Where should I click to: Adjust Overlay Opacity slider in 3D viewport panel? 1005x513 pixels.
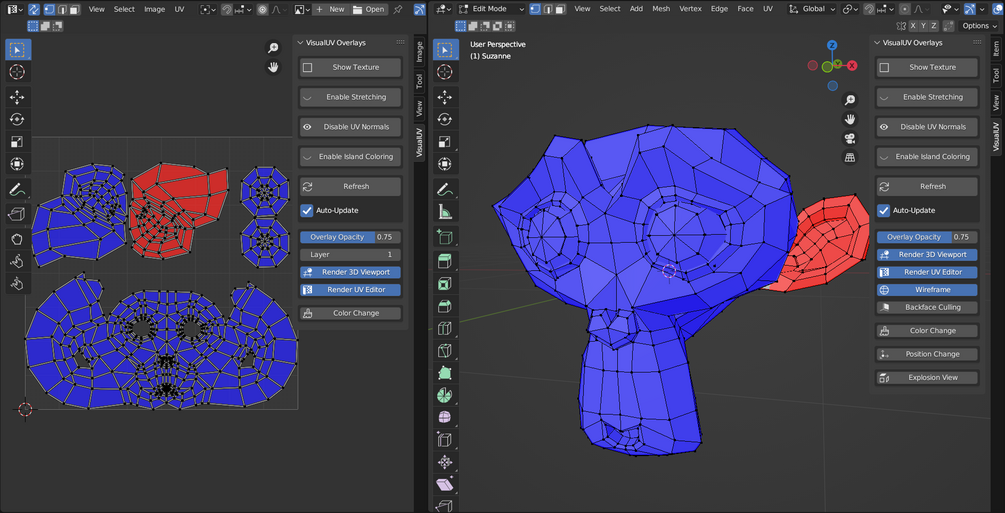click(x=927, y=237)
